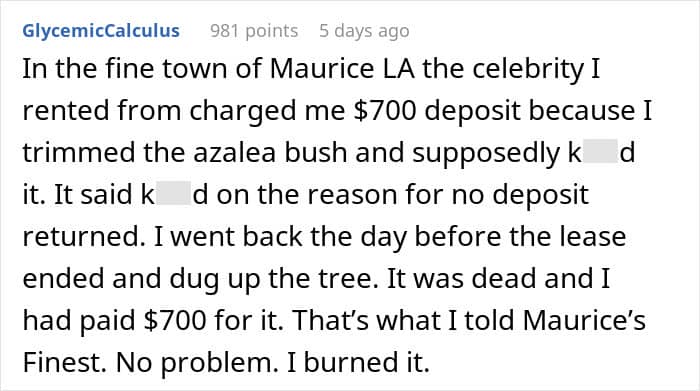Click the final sentence I burned it

pos(358,362)
